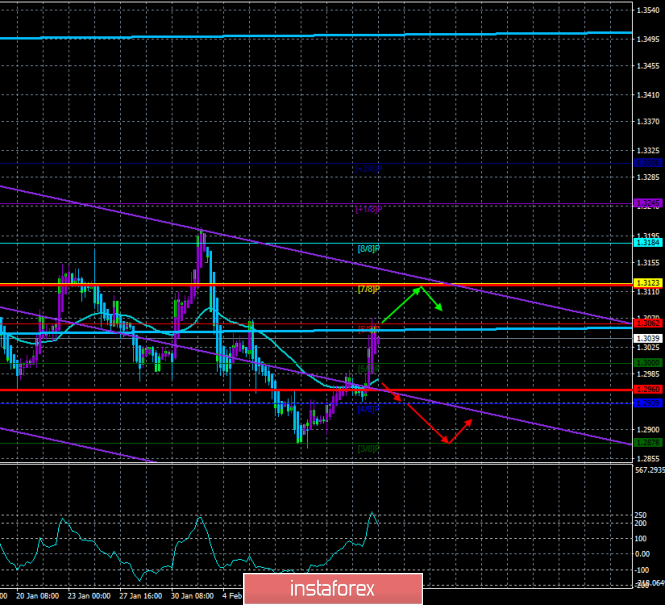
Task: Click the cyan 1.3184 price tag
Action: coord(648,243)
